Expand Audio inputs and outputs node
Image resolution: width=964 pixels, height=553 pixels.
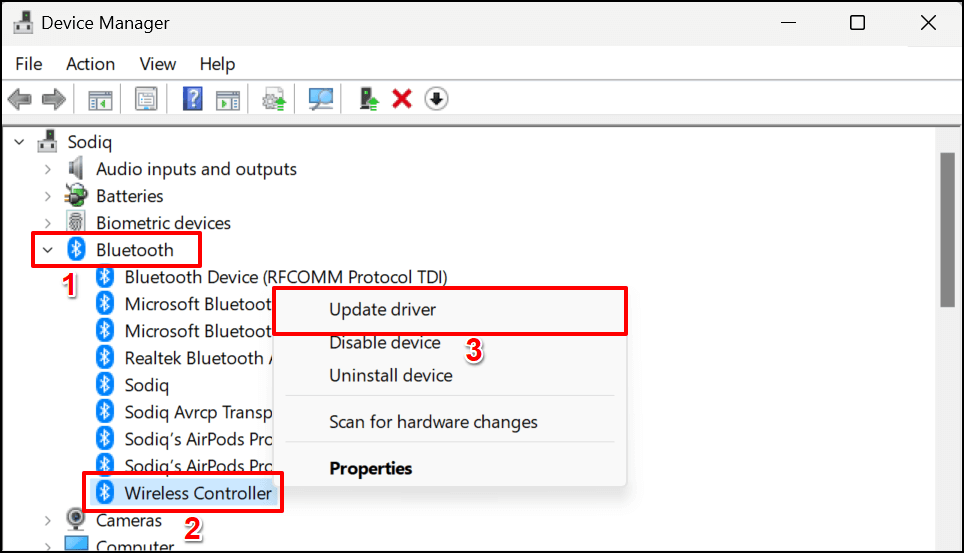(x=47, y=169)
